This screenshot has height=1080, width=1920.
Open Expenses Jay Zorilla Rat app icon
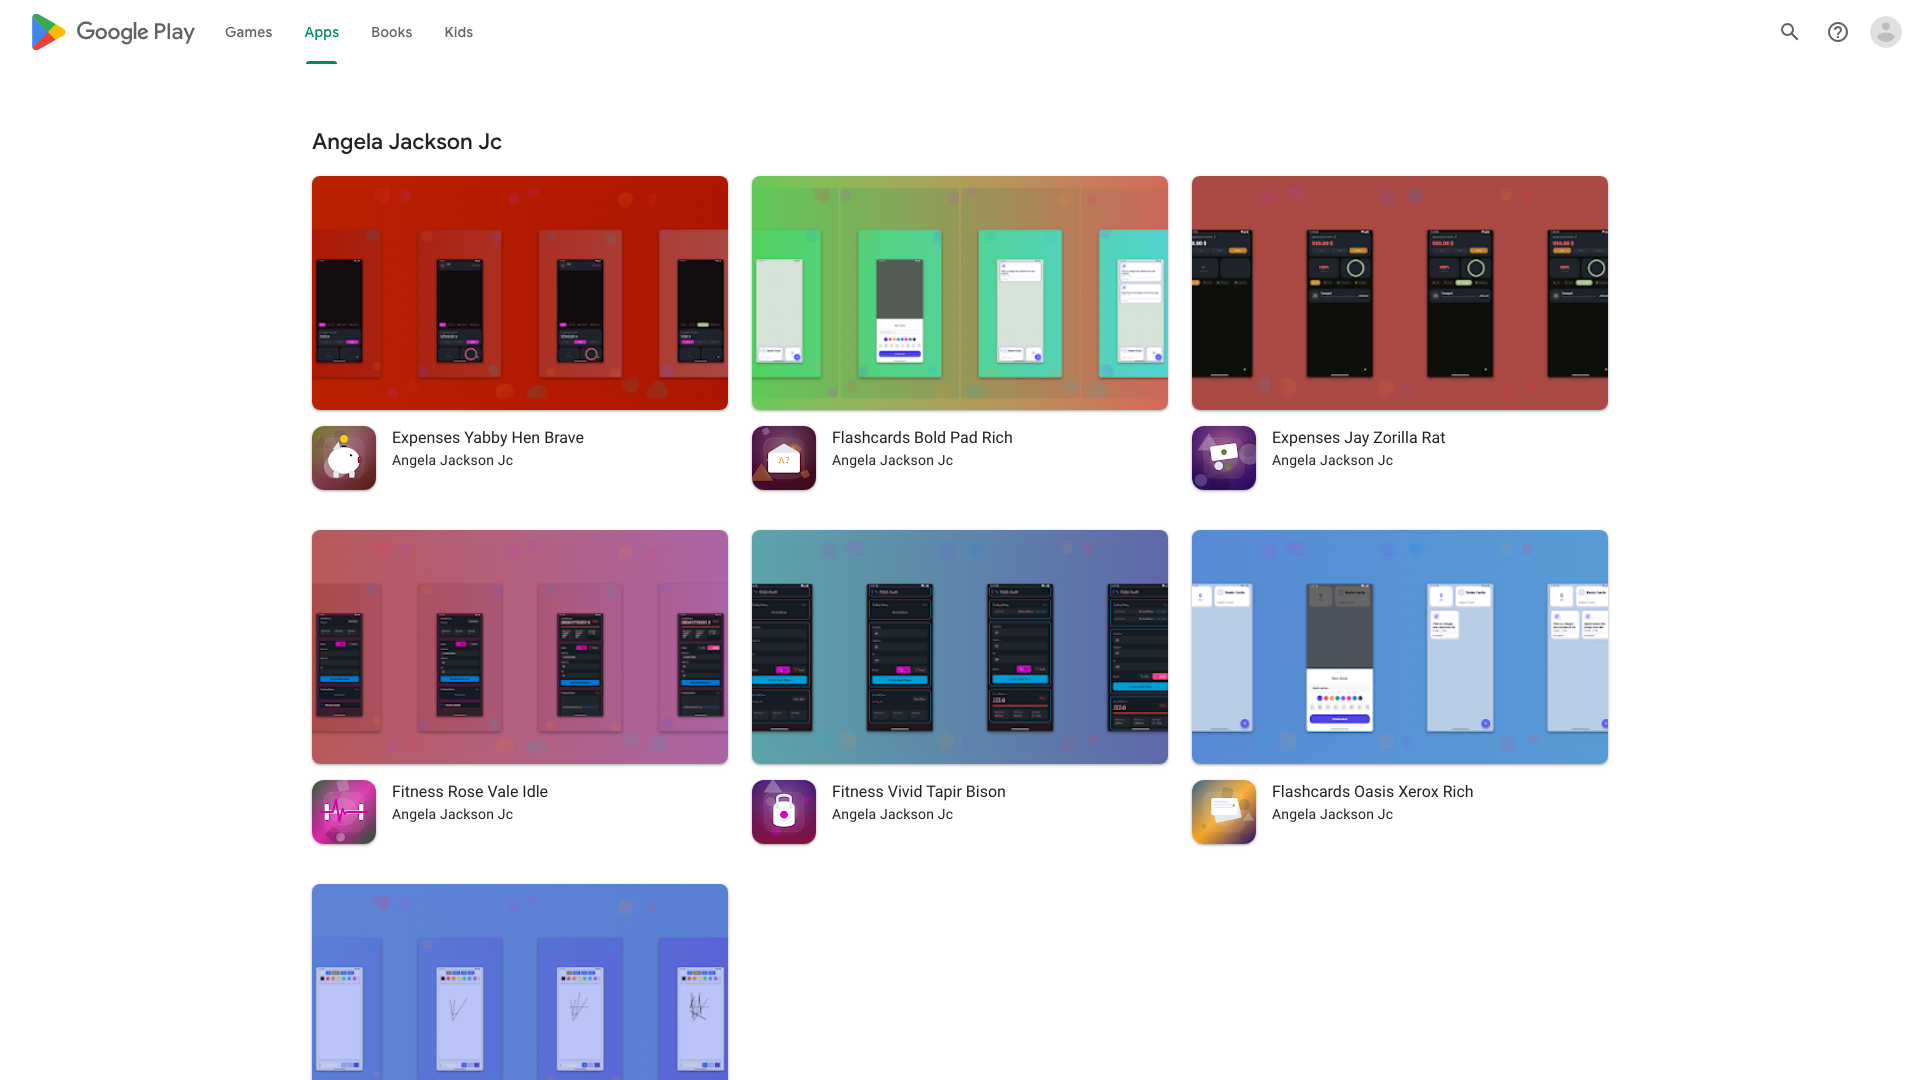tap(1224, 458)
